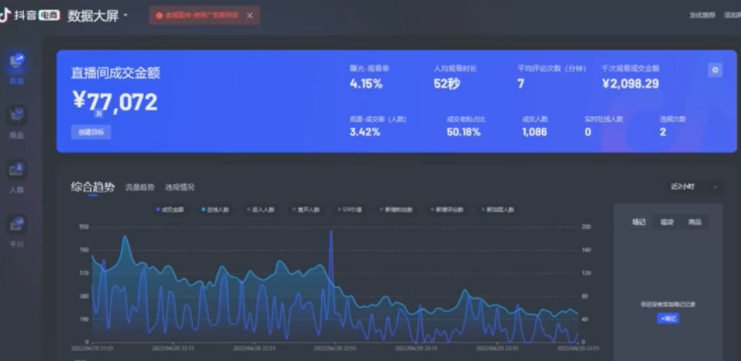This screenshot has width=741, height=361.
Task: Toggle the 新增评论数 legend series
Action: click(x=447, y=209)
